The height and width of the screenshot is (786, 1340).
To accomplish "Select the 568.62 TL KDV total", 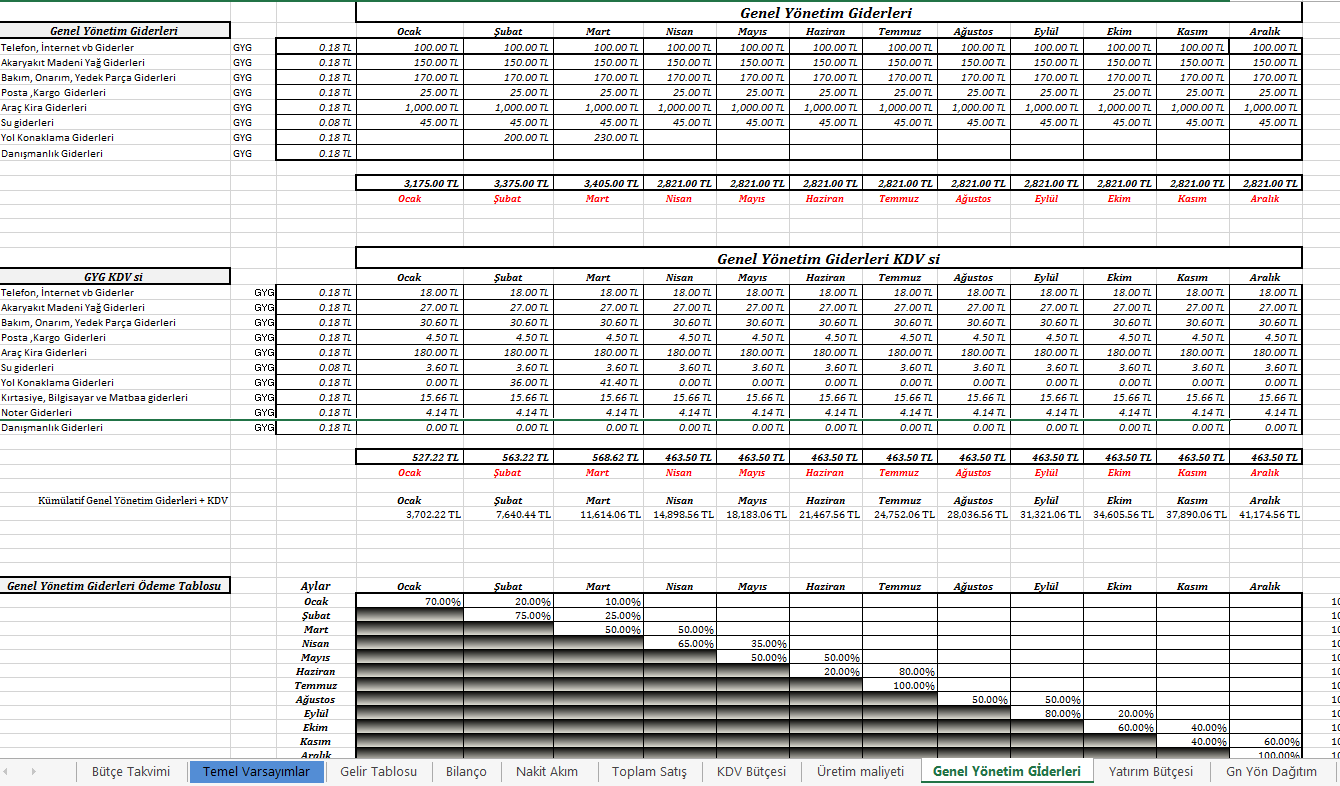I will pos(598,457).
